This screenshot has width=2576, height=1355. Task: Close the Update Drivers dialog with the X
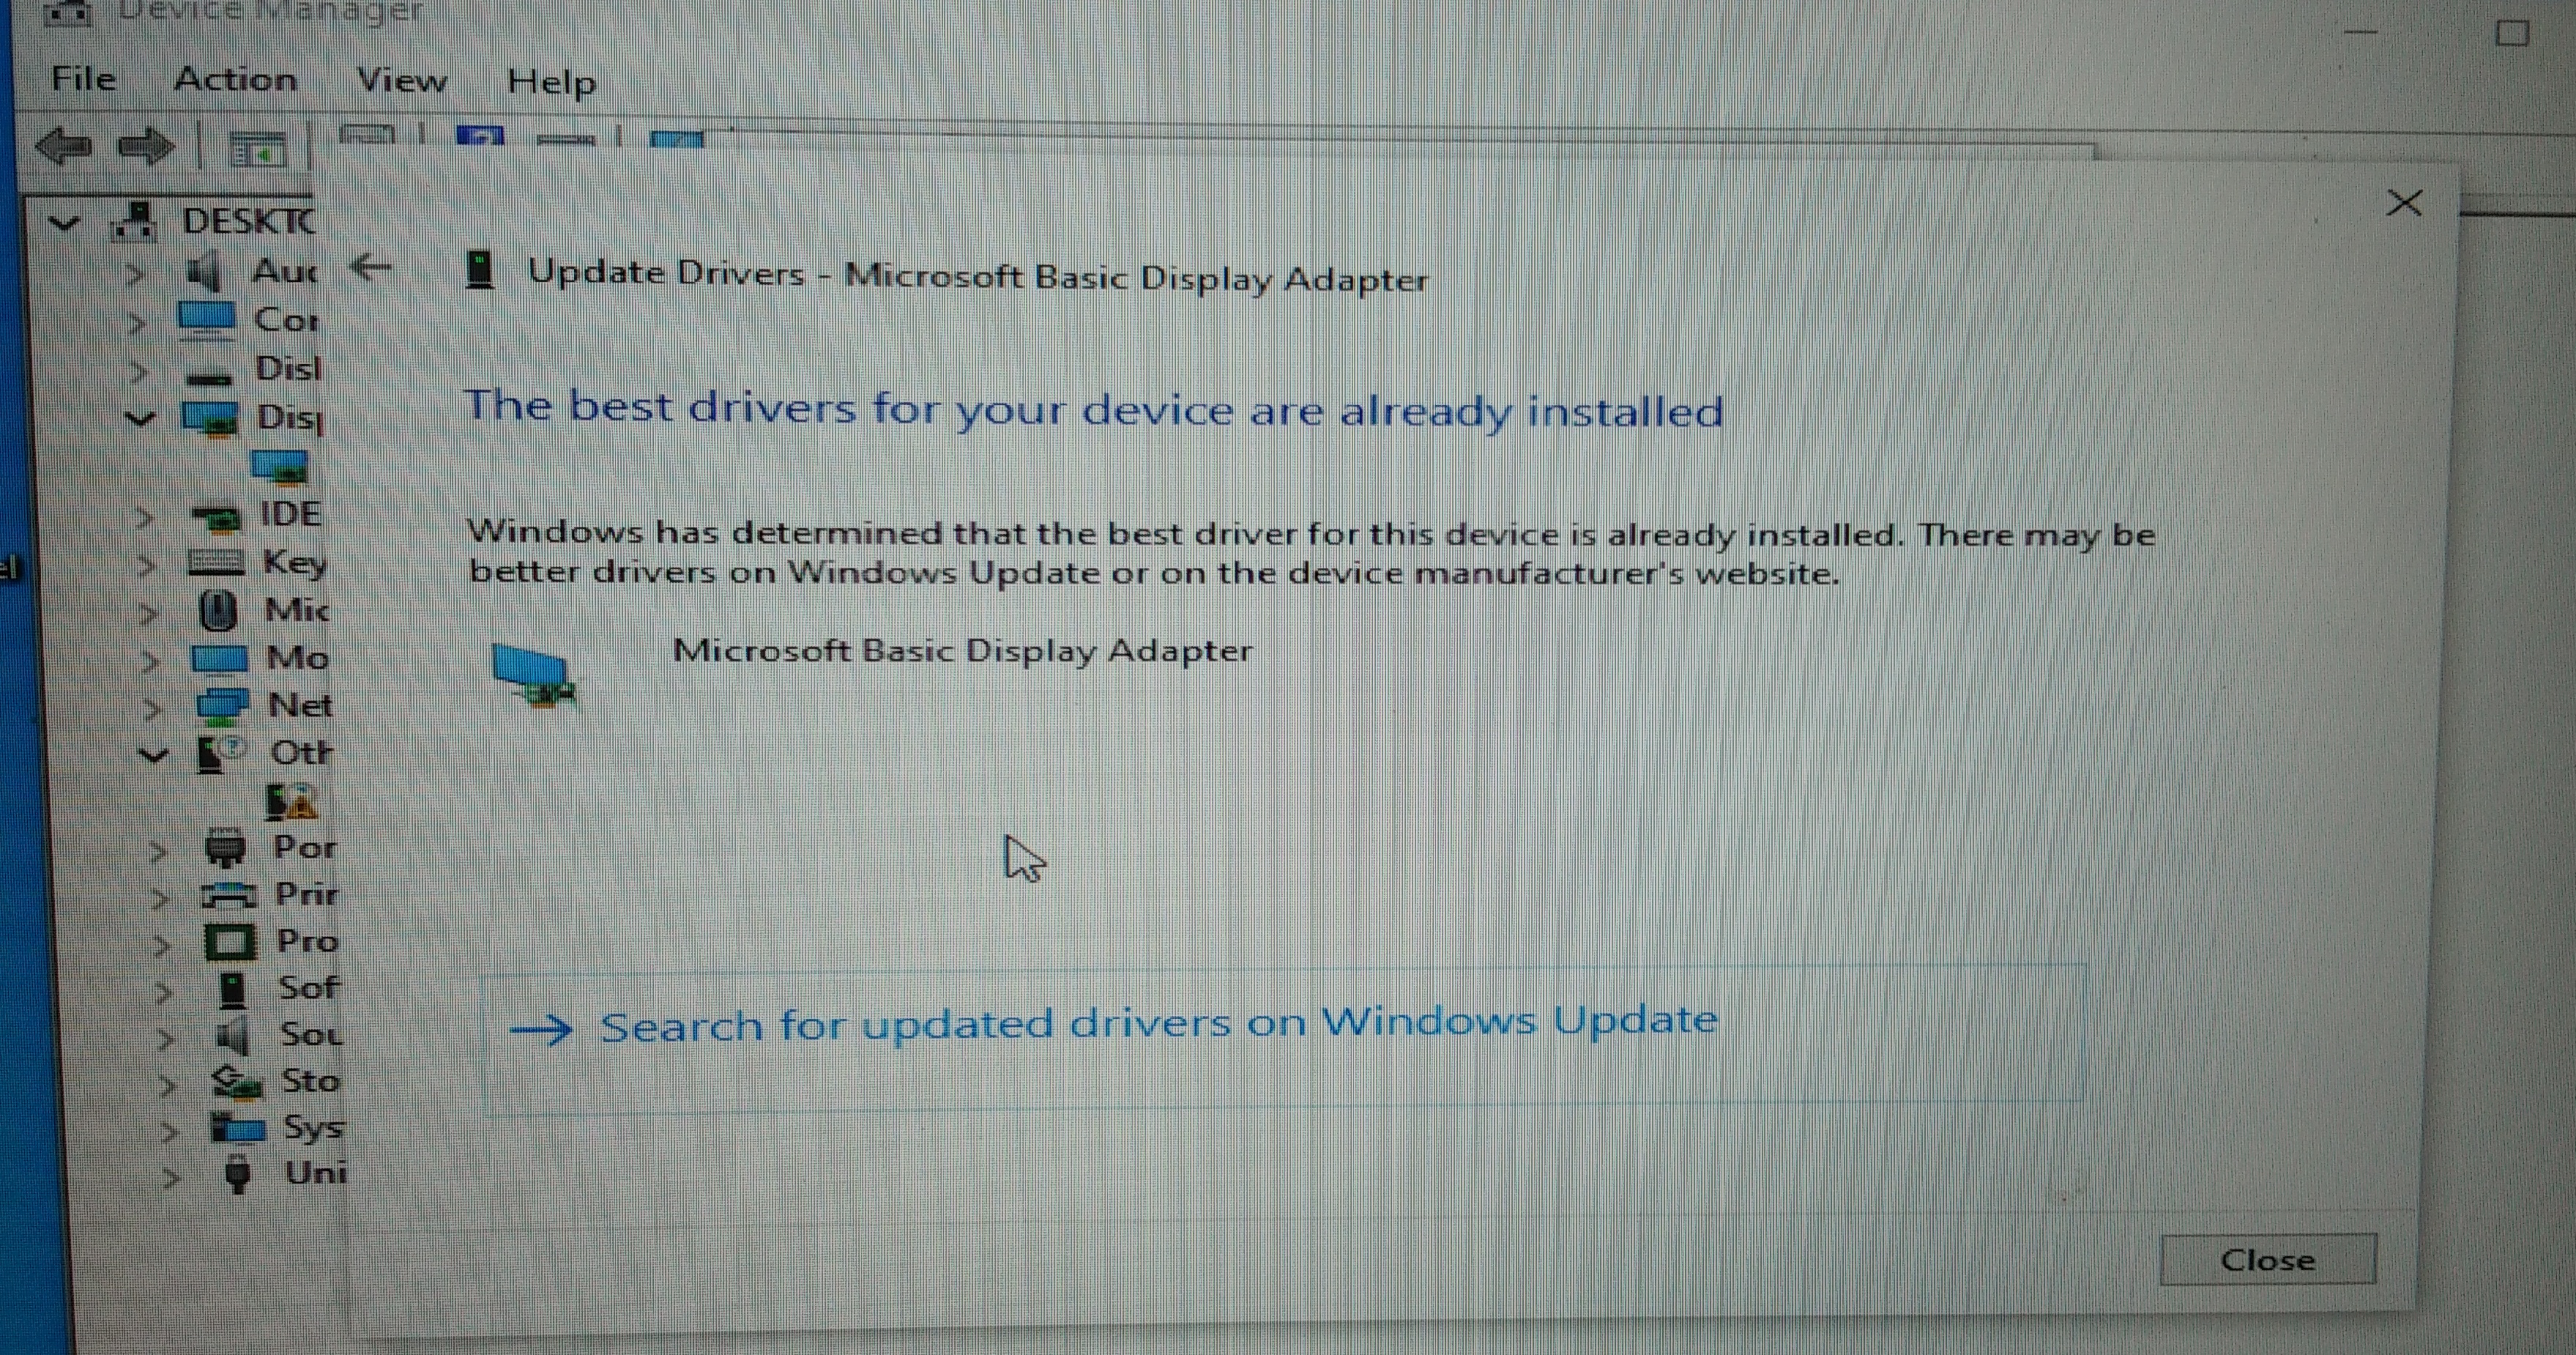[x=2404, y=203]
